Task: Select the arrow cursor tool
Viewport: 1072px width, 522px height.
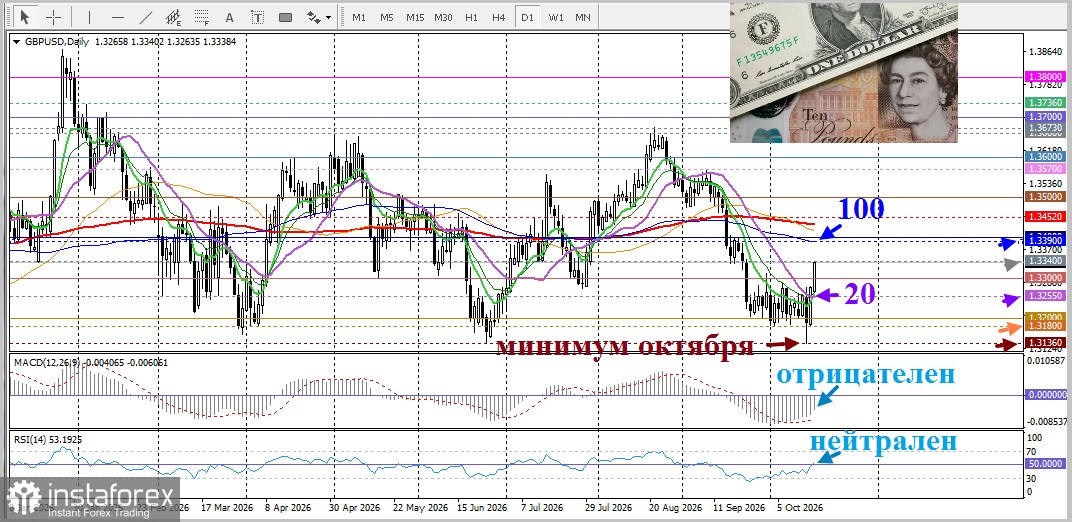Action: (x=25, y=16)
